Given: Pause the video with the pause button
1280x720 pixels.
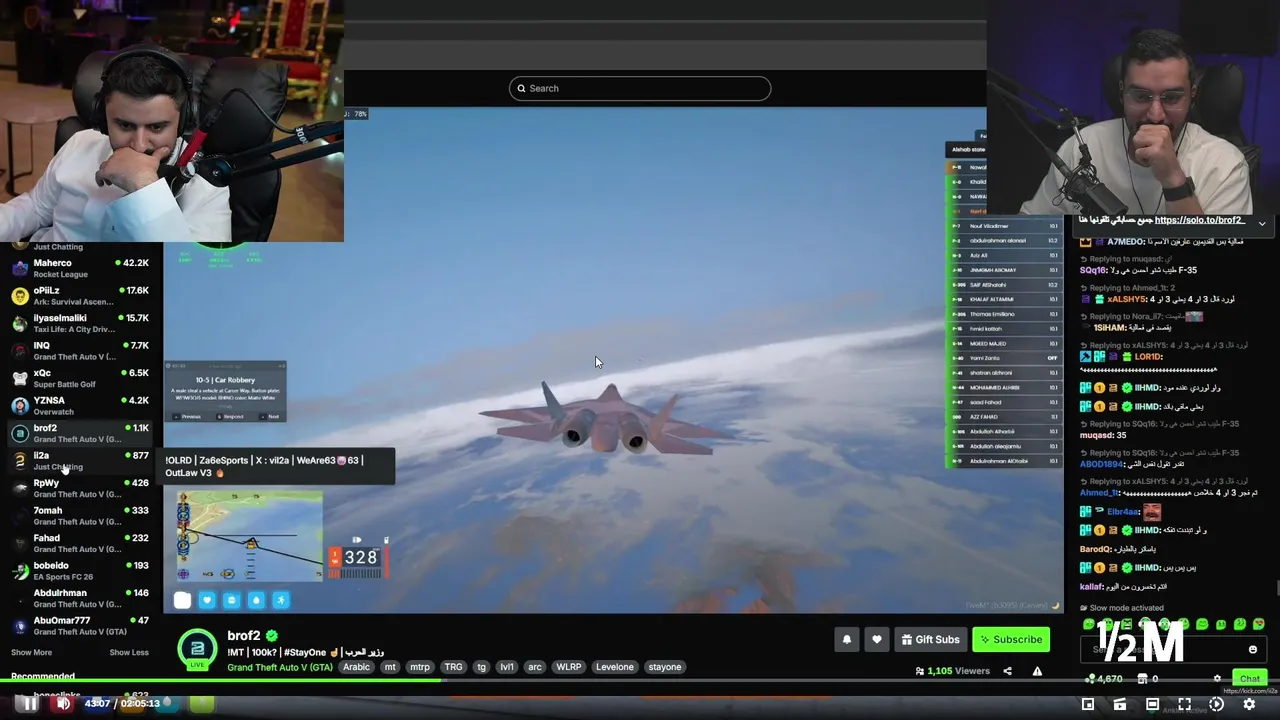Looking at the screenshot, I should 30,704.
